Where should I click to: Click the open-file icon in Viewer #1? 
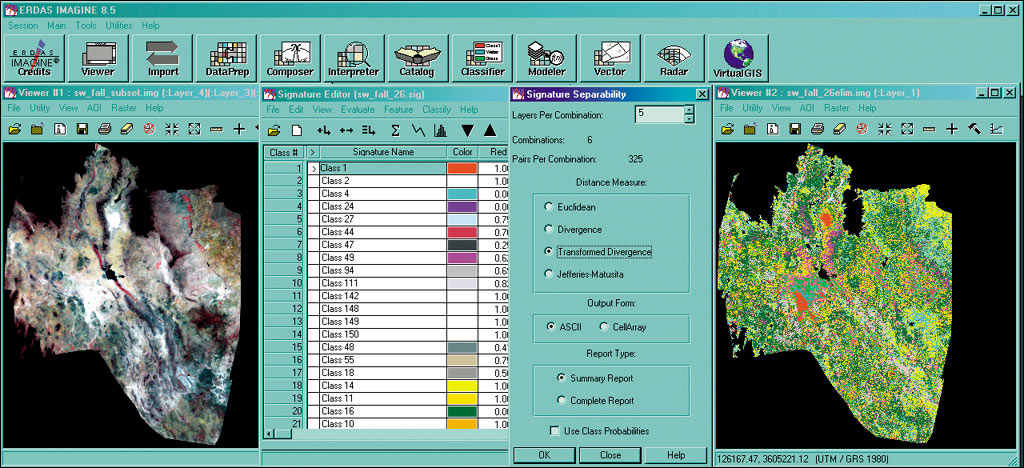pos(15,129)
